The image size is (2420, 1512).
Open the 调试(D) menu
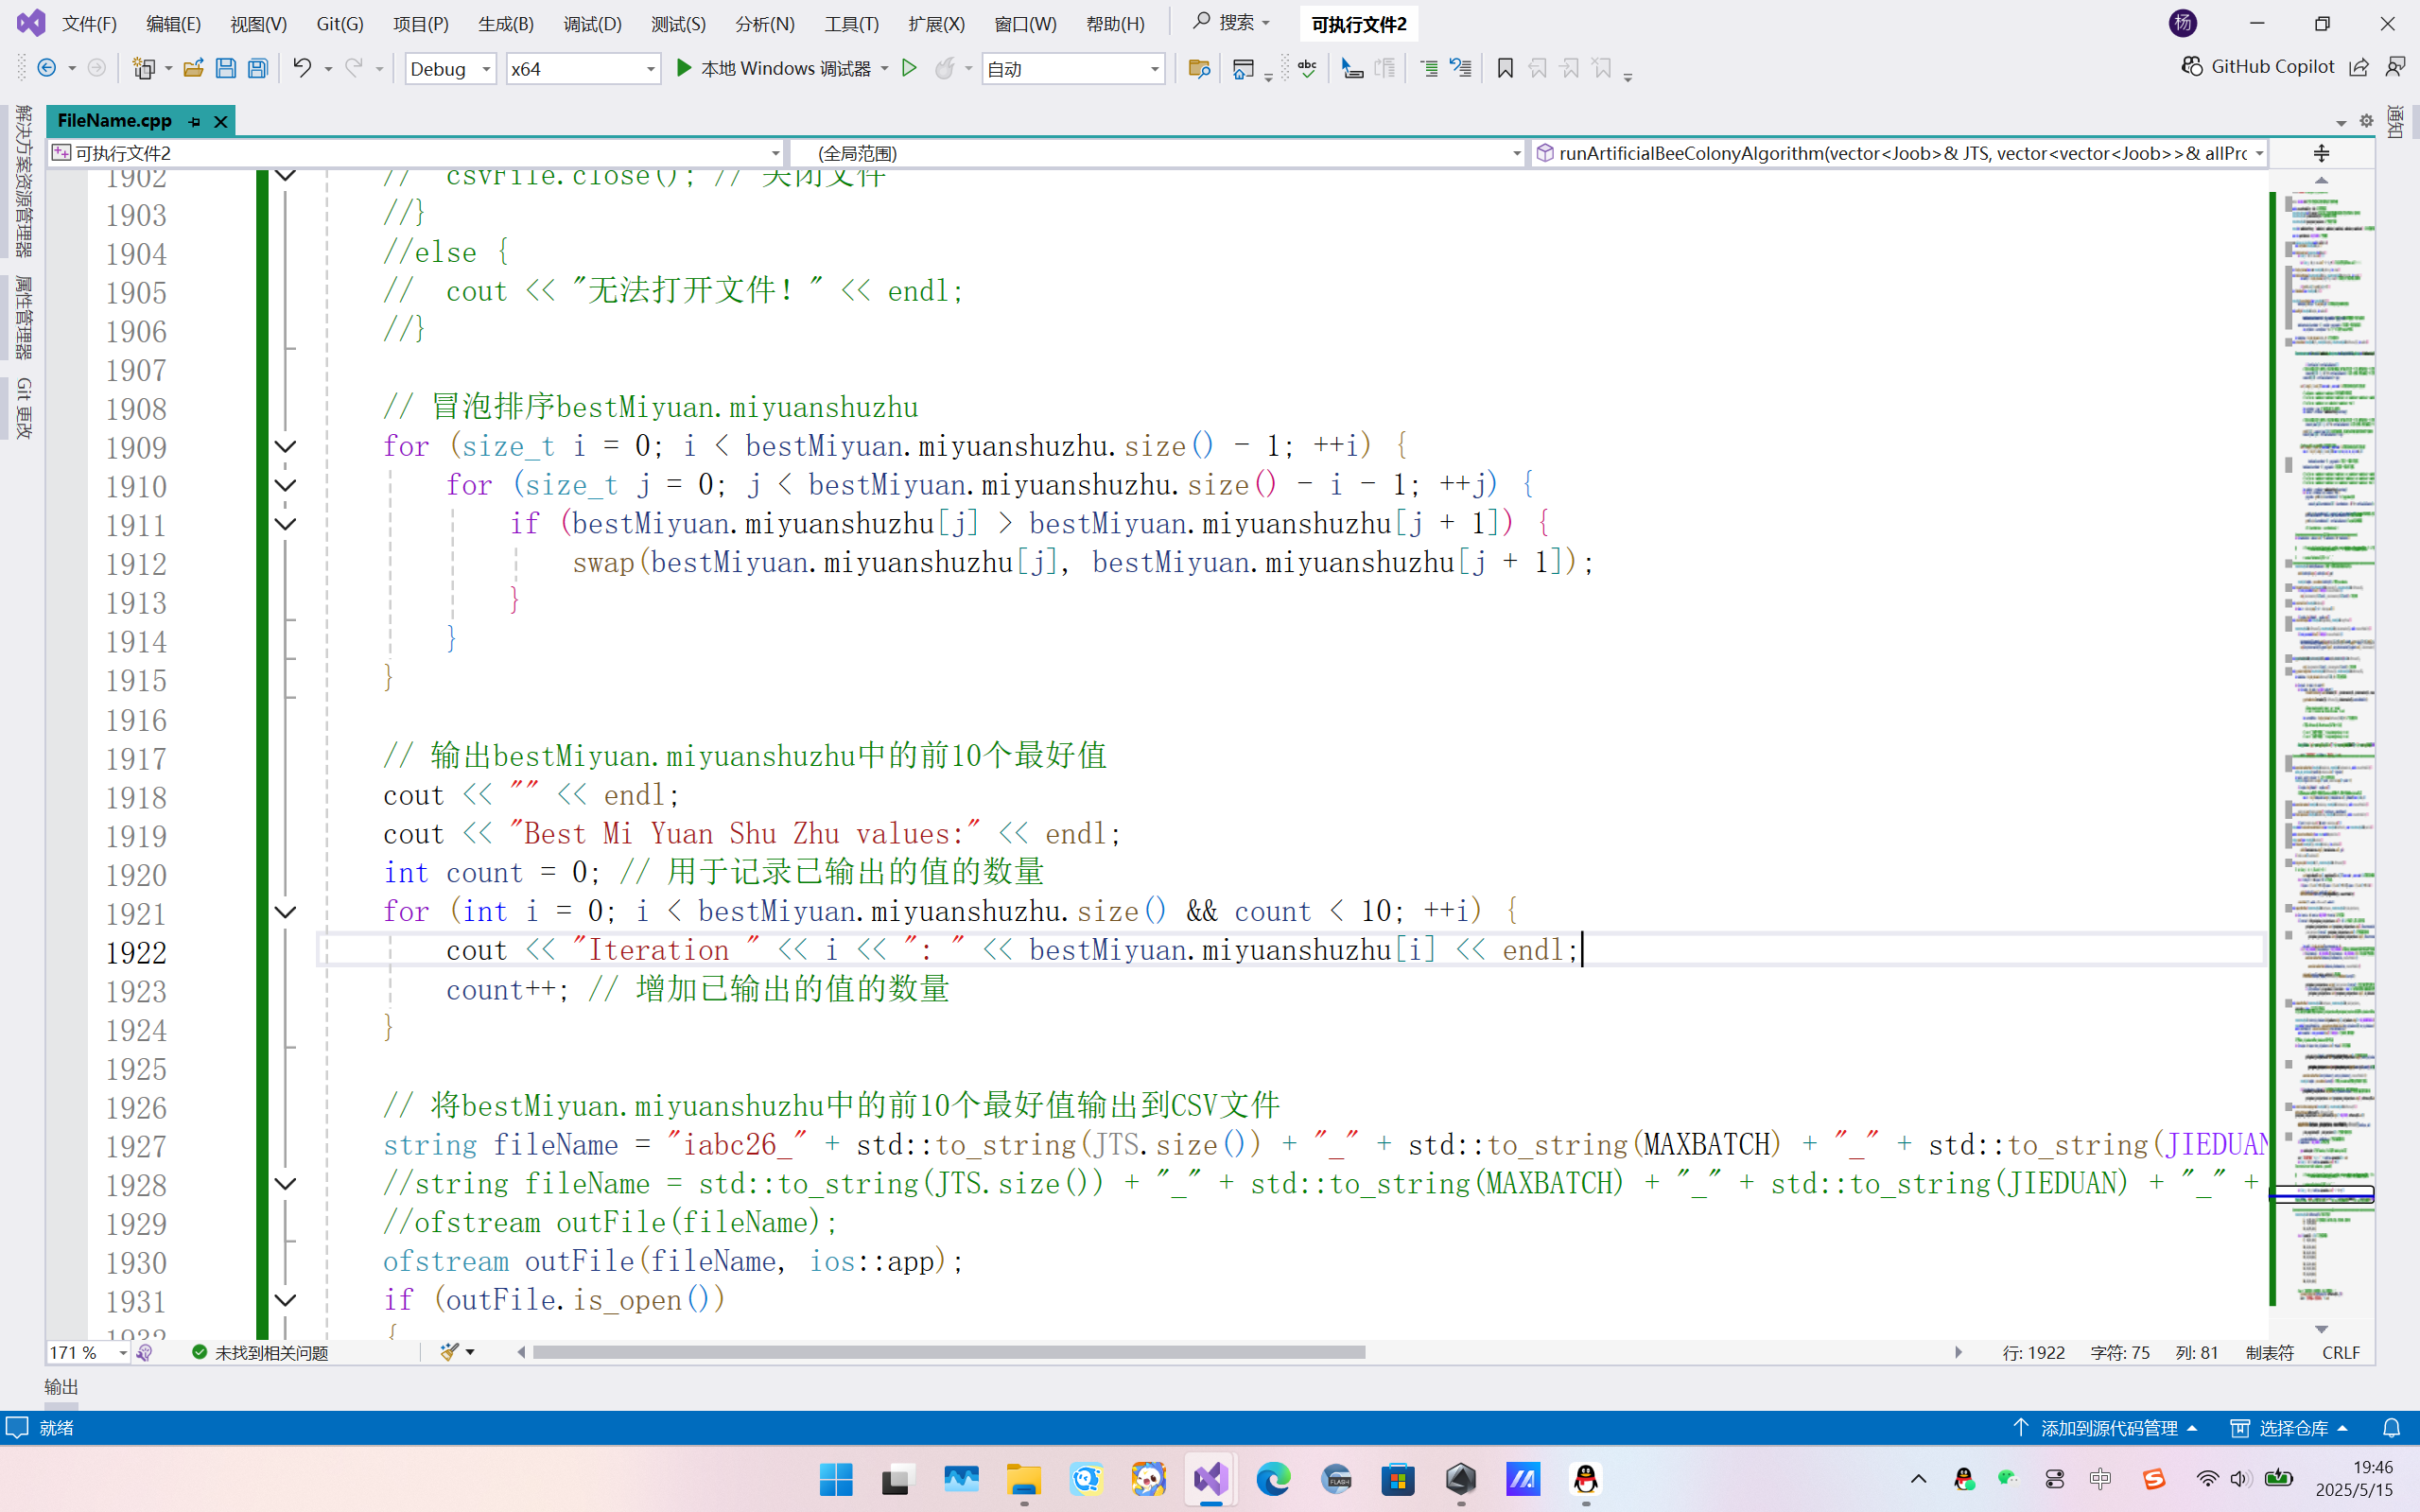pyautogui.click(x=592, y=24)
